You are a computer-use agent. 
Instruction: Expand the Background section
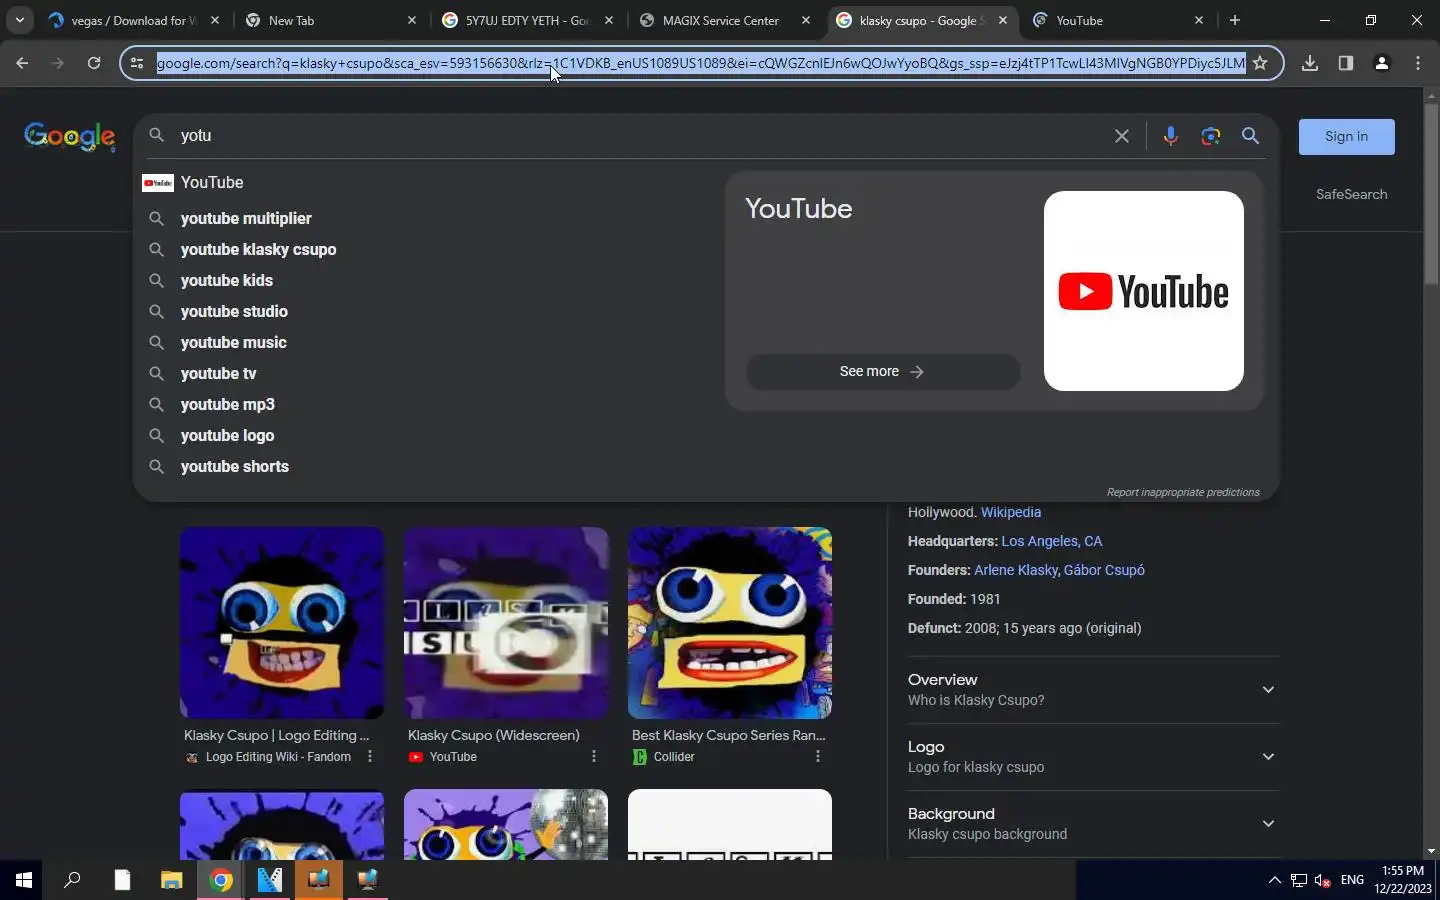[1093, 823]
